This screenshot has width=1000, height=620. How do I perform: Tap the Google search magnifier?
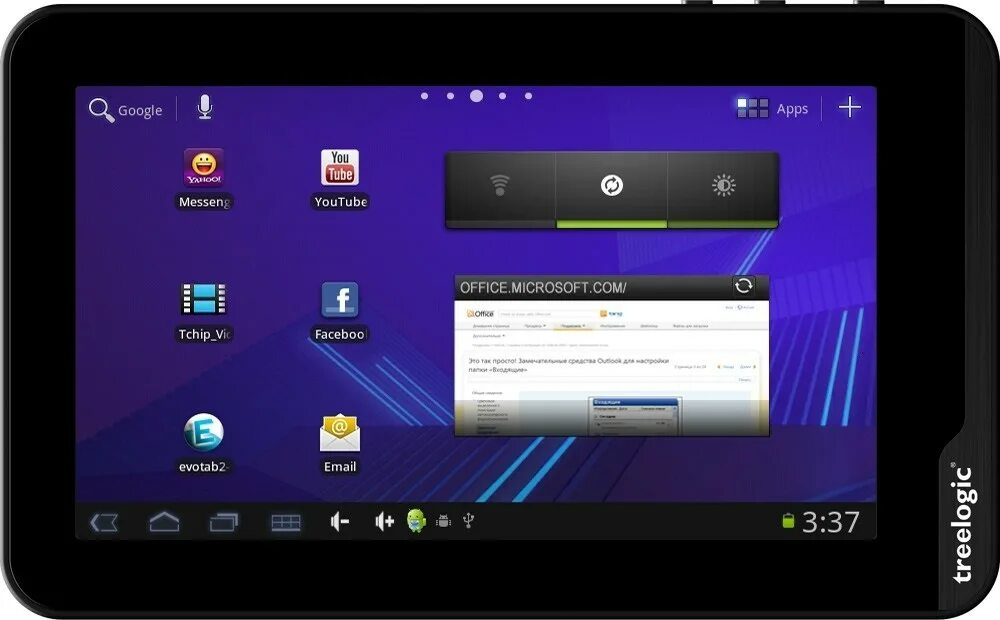coord(101,110)
